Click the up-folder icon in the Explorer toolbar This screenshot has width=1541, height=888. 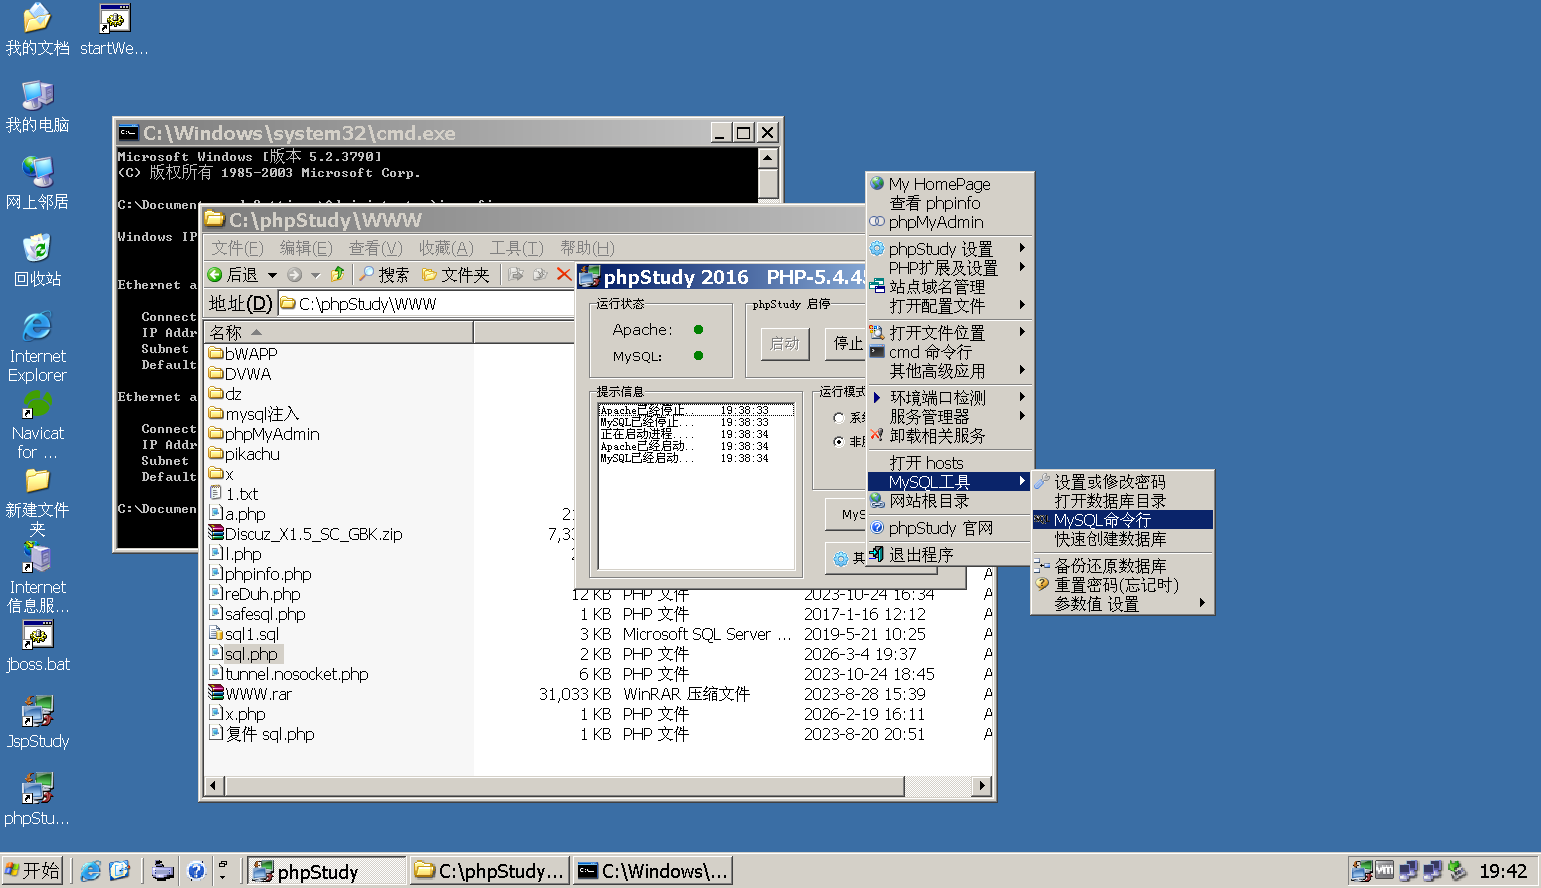pyautogui.click(x=338, y=274)
